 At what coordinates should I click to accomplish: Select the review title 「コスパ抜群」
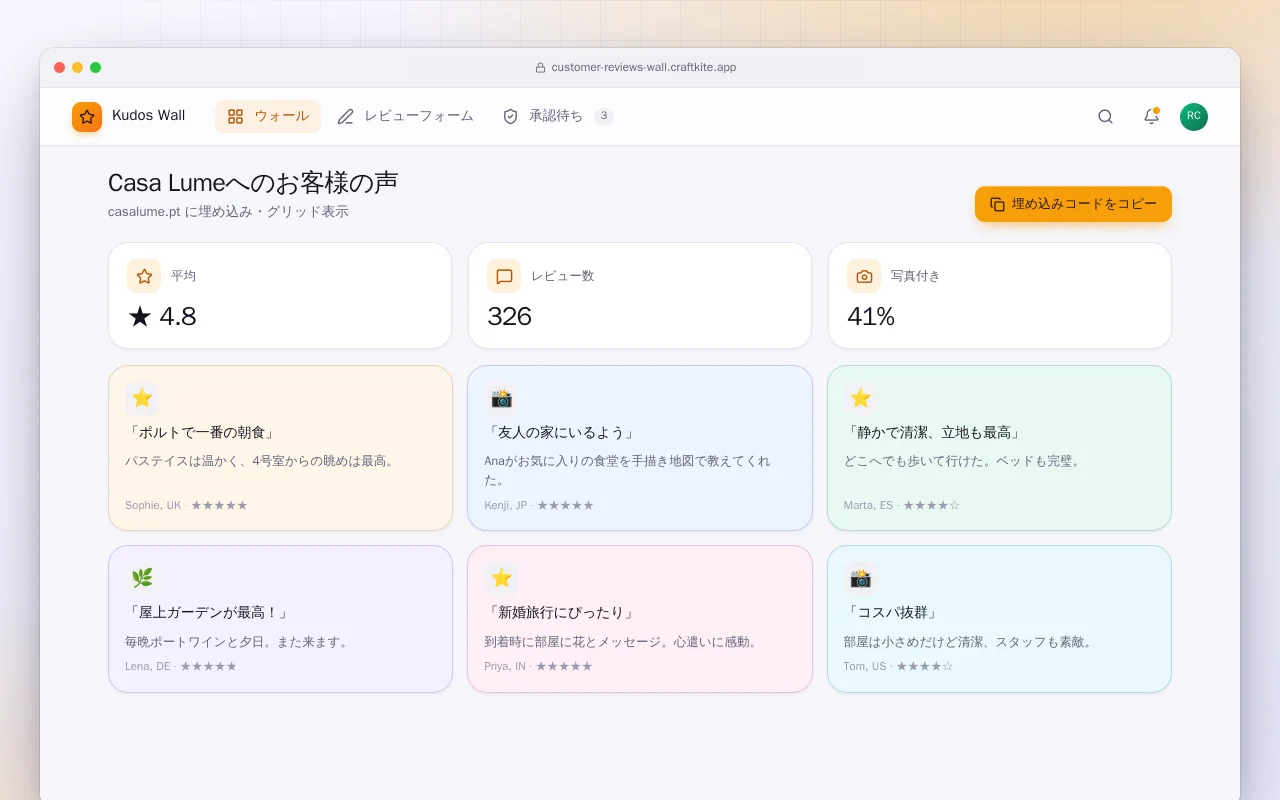tap(892, 613)
